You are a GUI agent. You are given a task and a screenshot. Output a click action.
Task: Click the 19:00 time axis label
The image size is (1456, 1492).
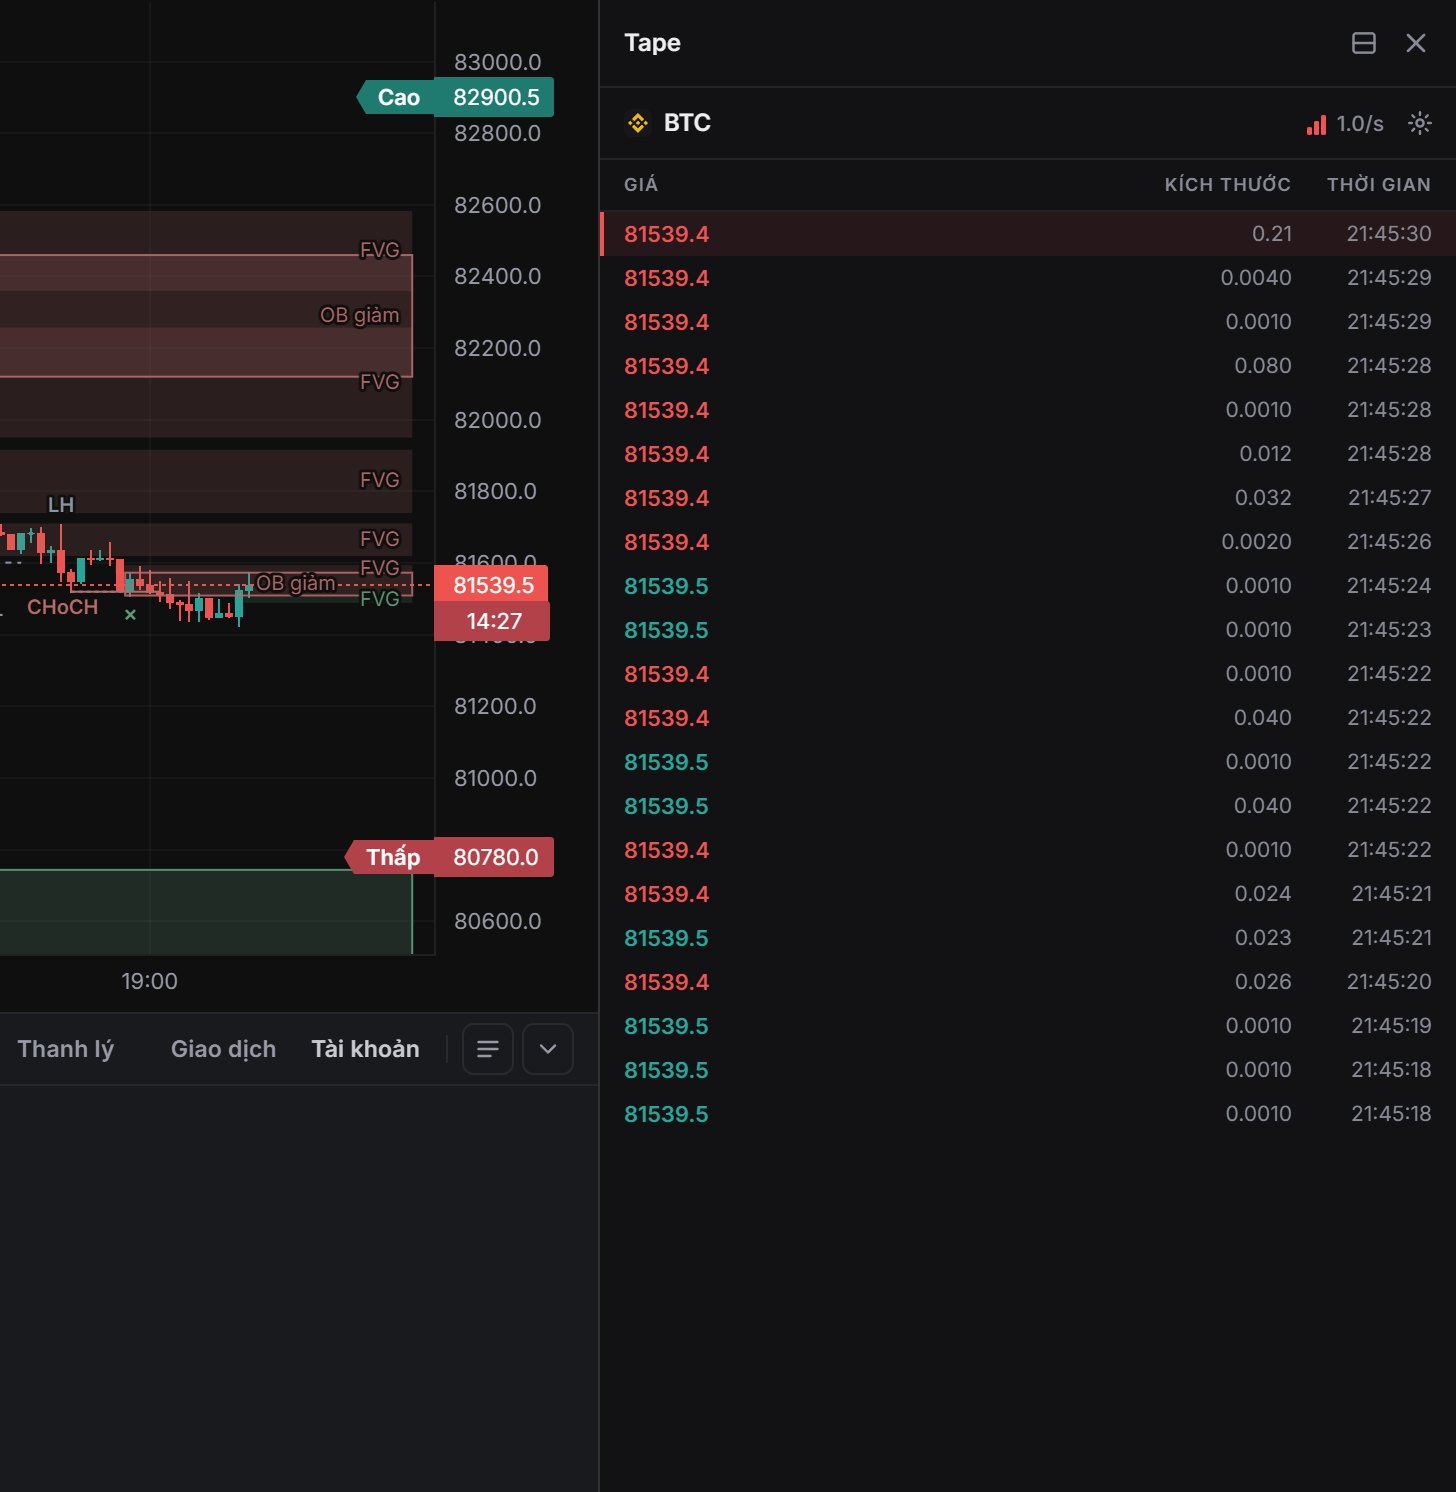pyautogui.click(x=150, y=981)
